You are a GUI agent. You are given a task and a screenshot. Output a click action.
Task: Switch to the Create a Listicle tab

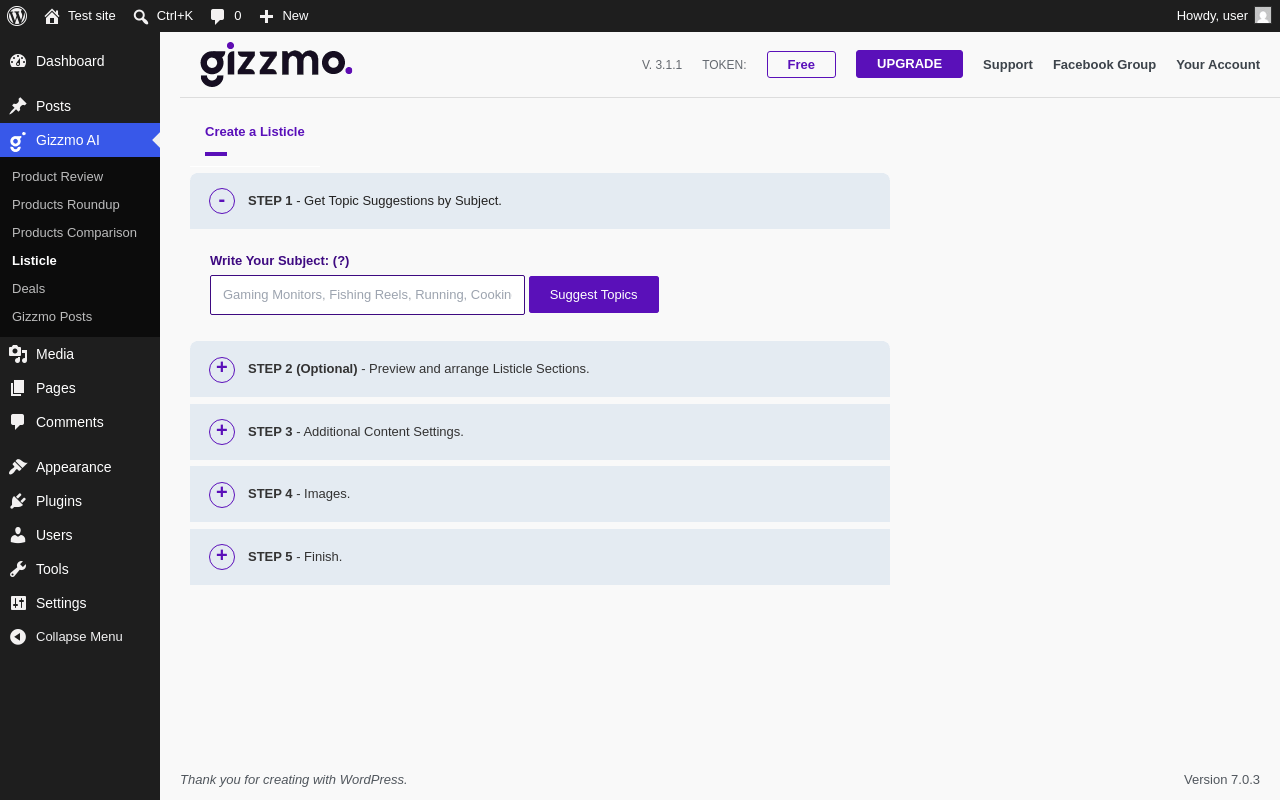[255, 132]
